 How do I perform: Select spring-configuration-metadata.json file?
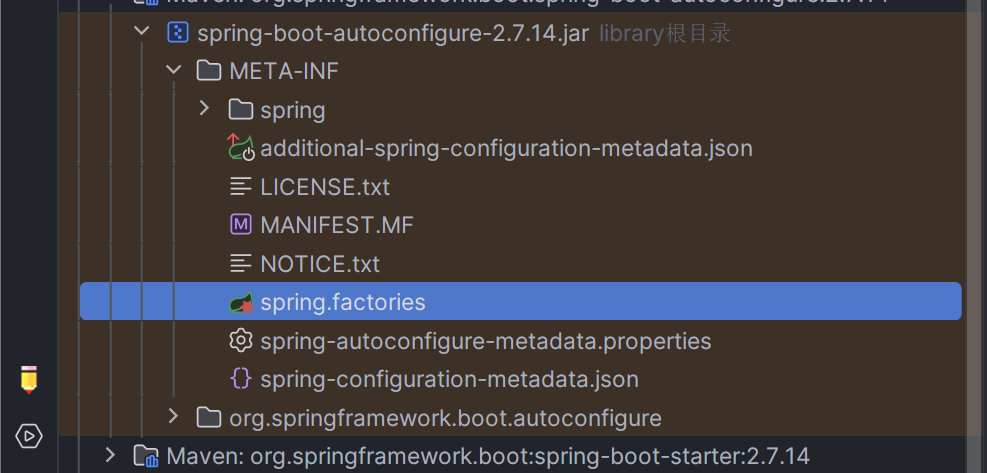[x=449, y=379]
